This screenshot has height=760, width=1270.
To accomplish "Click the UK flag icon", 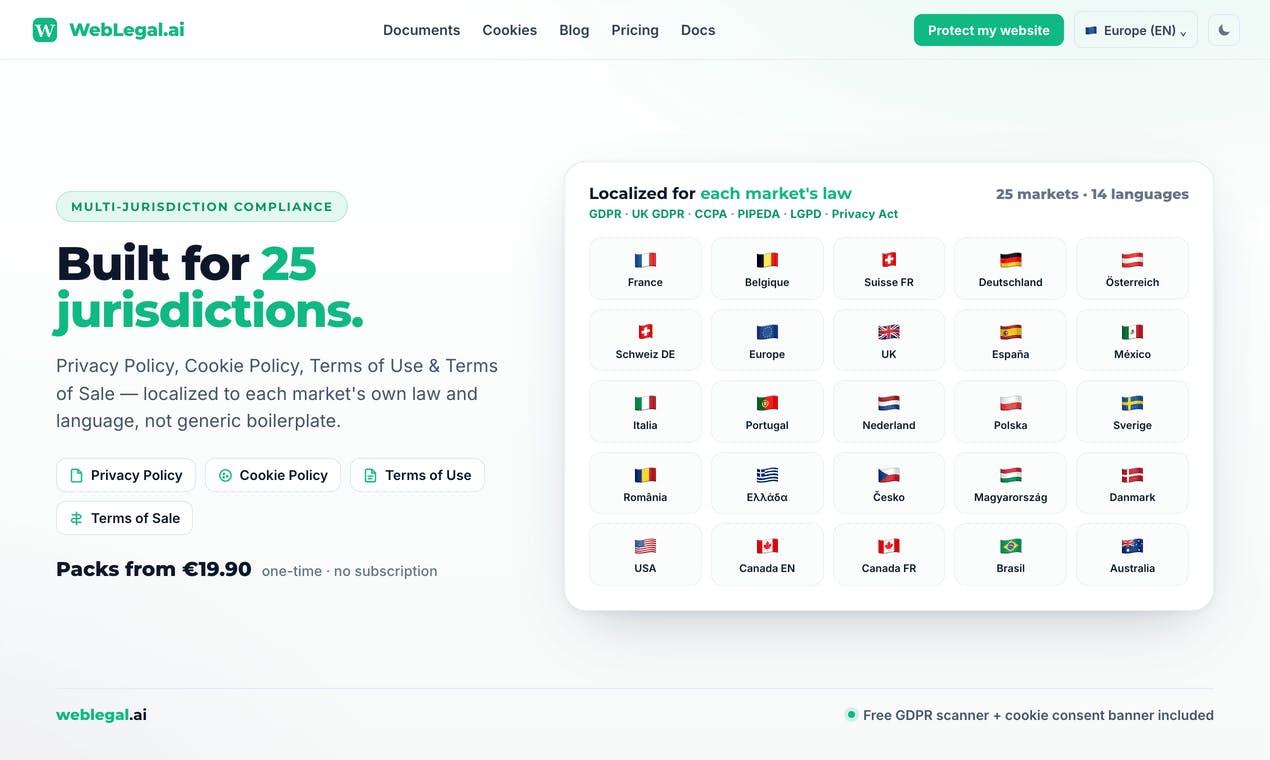I will [x=889, y=332].
